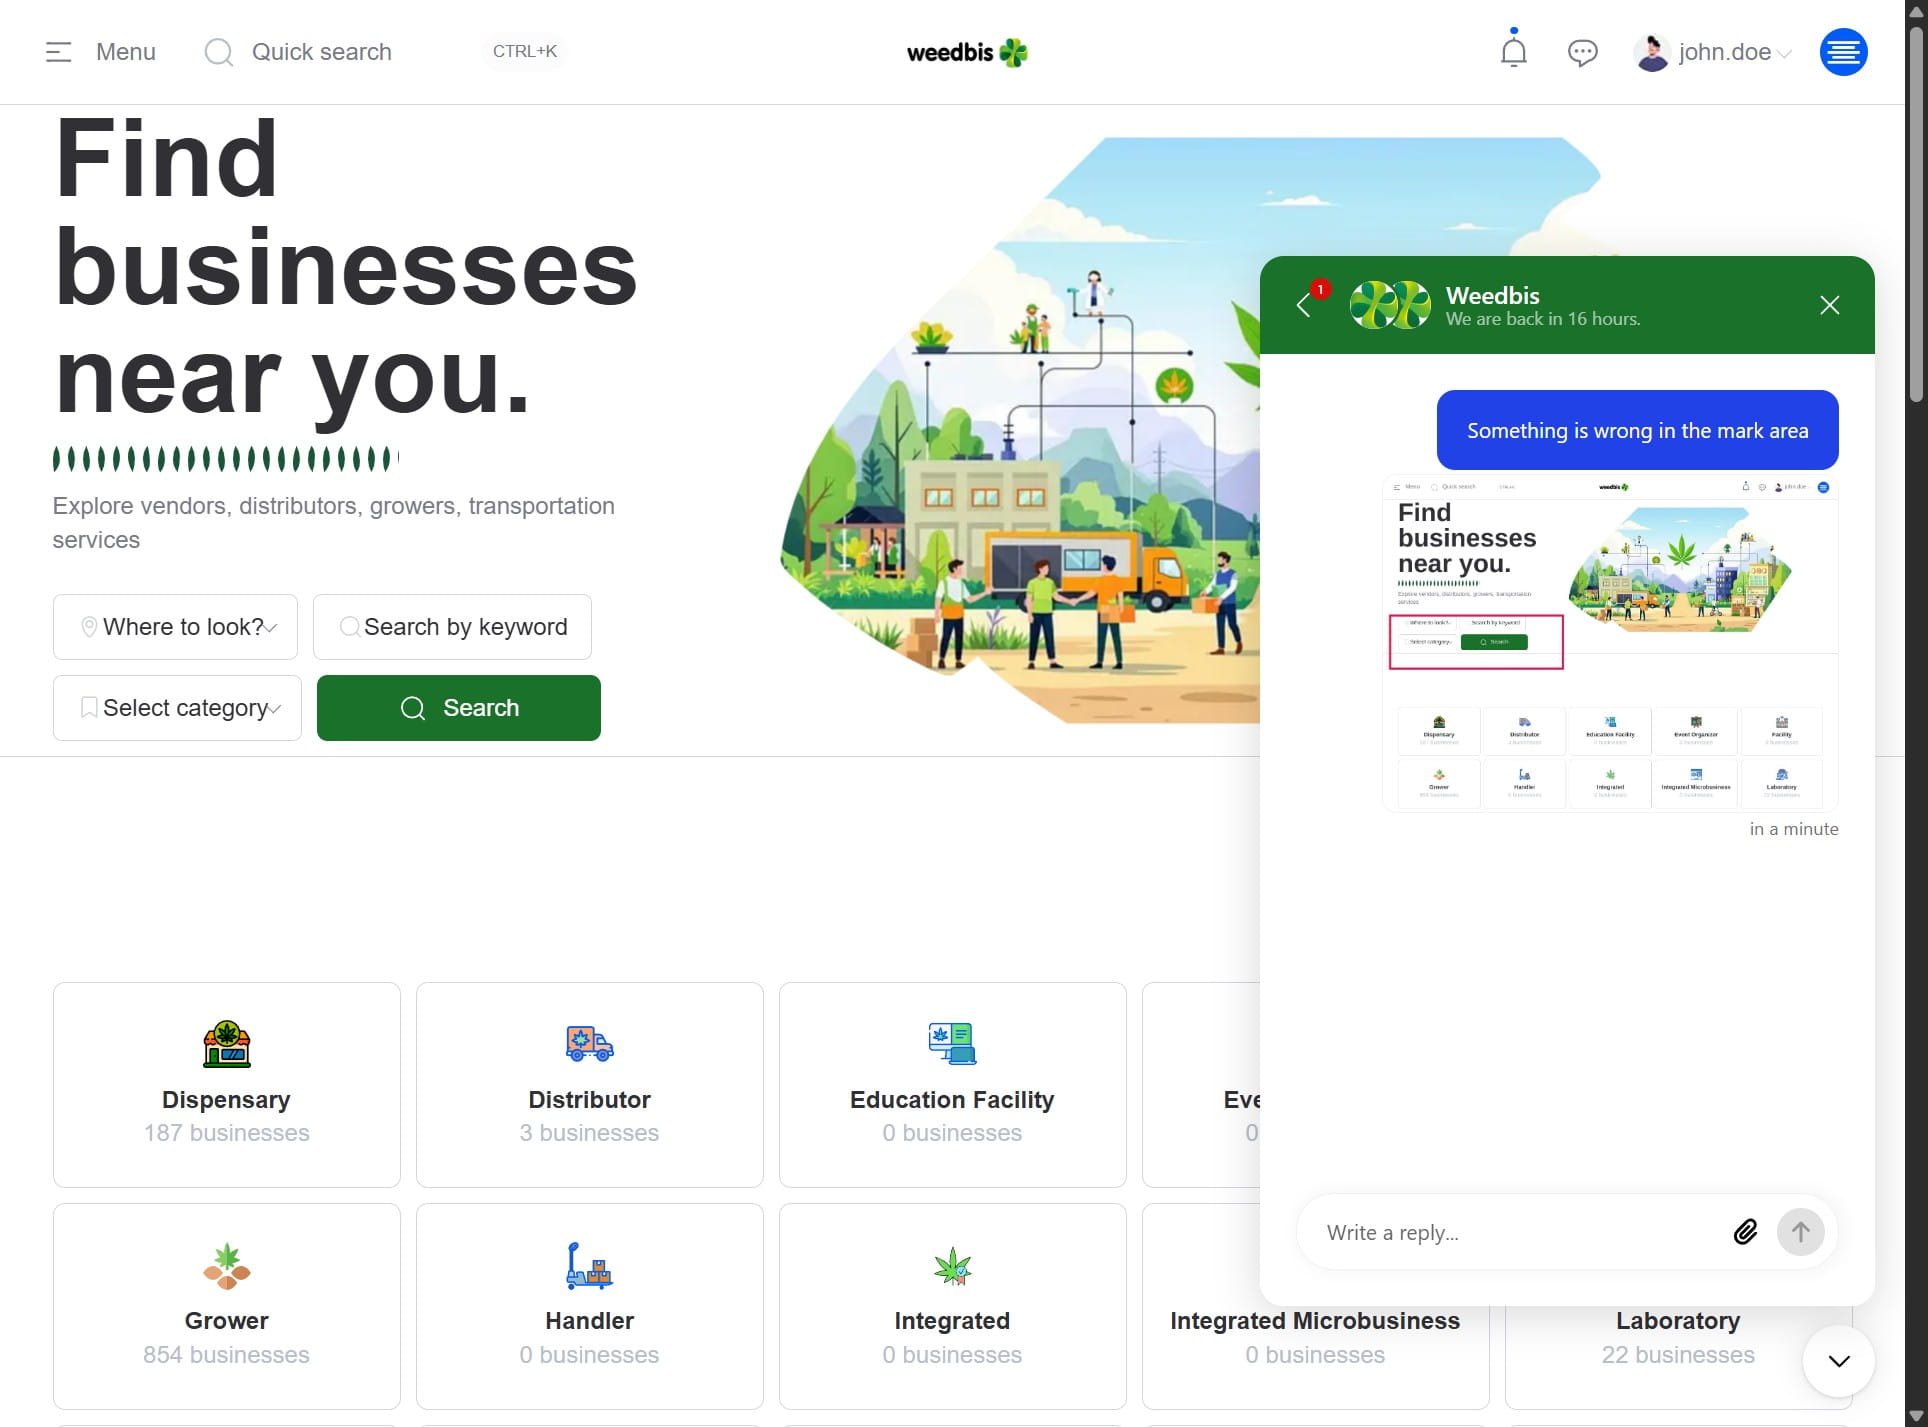1928x1427 pixels.
Task: Click the Grower category icon
Action: [x=227, y=1266]
